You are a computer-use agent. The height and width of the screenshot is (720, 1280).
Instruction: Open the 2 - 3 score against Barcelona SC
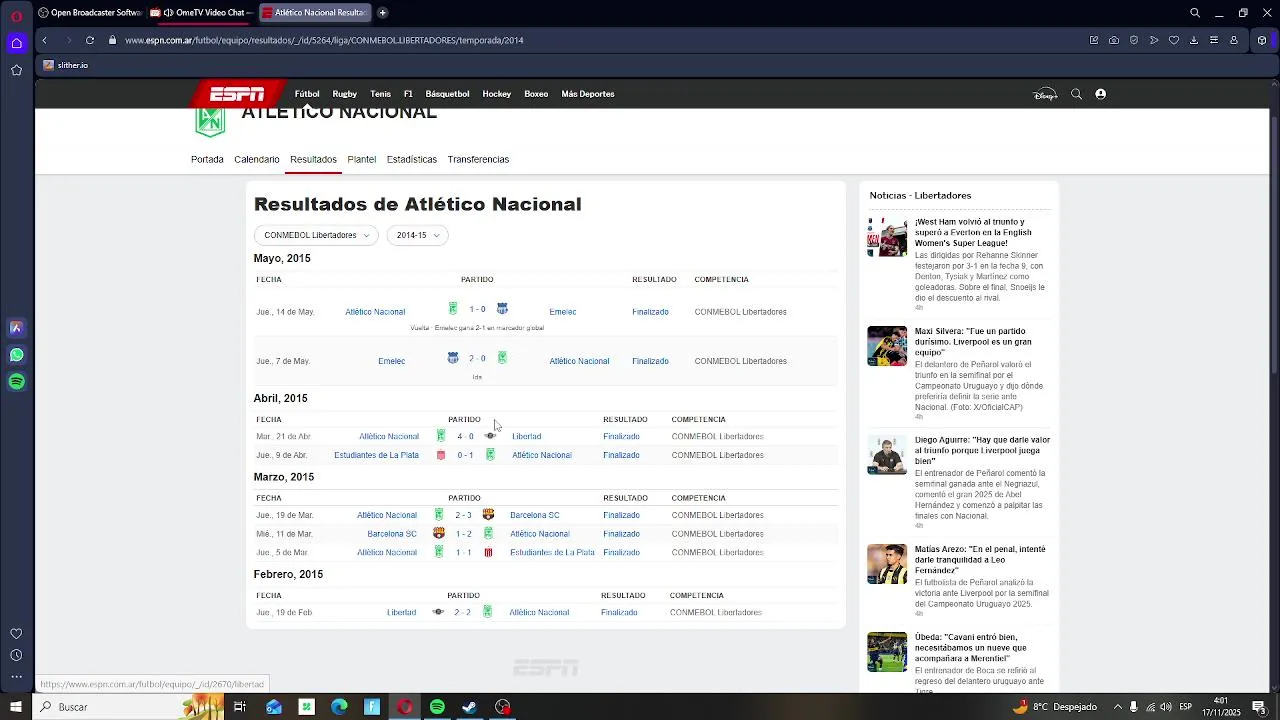463,515
